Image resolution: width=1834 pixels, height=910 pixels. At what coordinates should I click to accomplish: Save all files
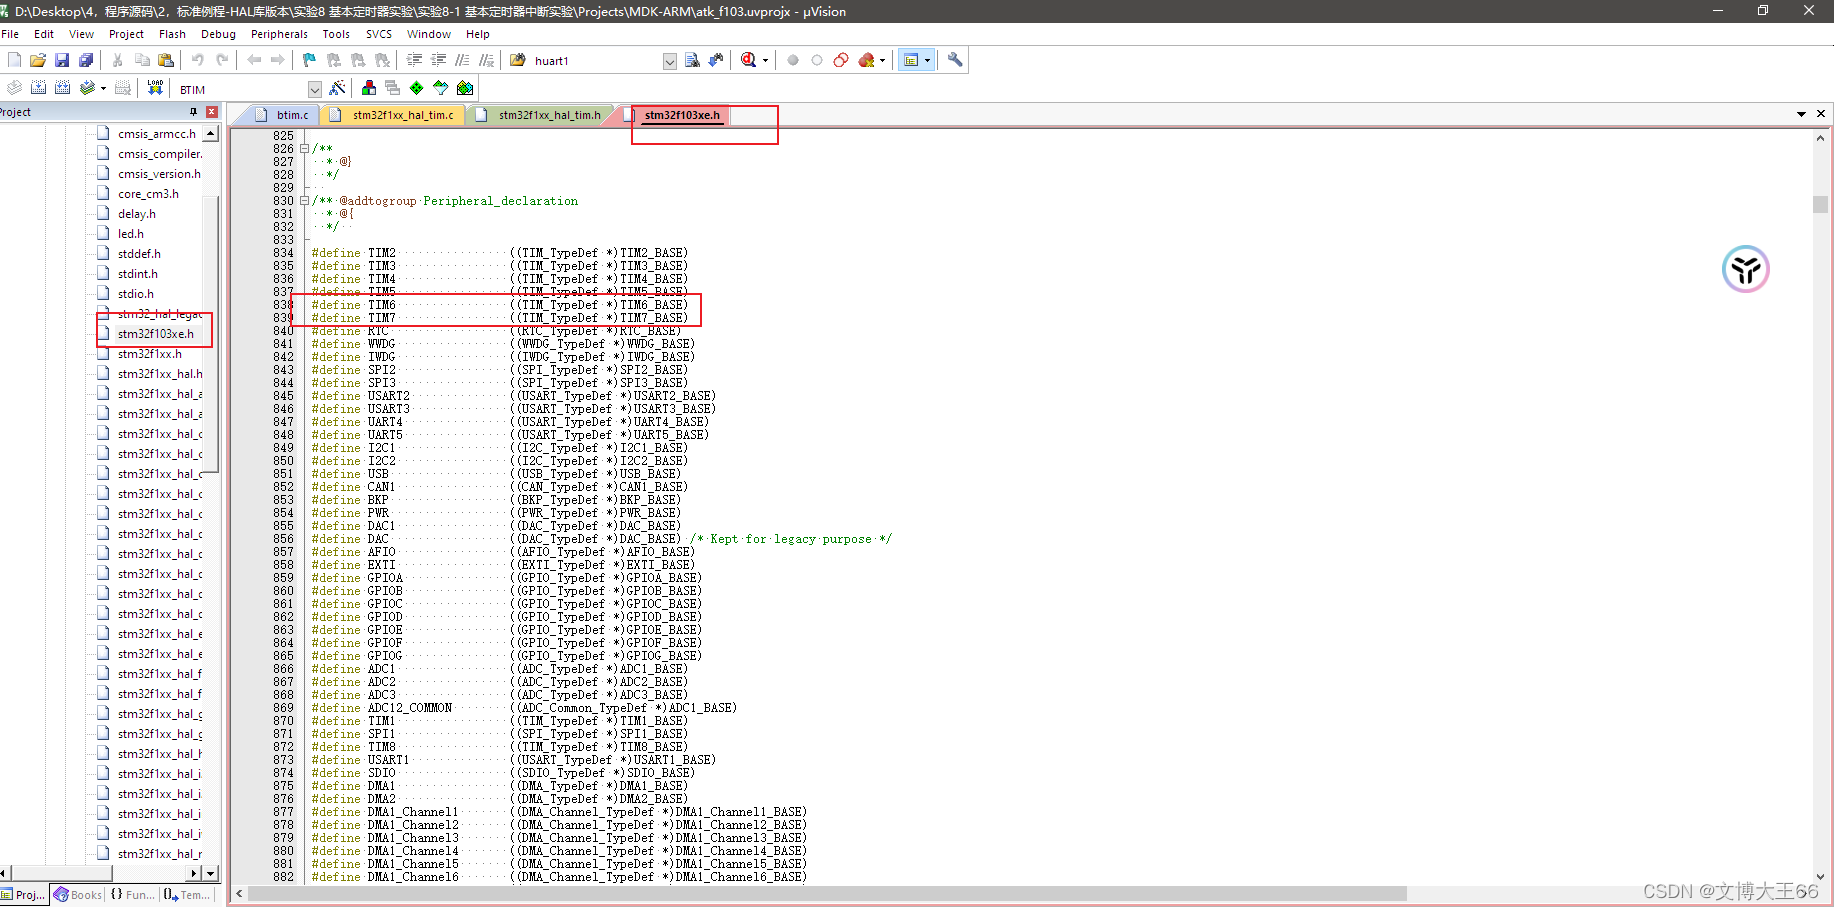86,60
